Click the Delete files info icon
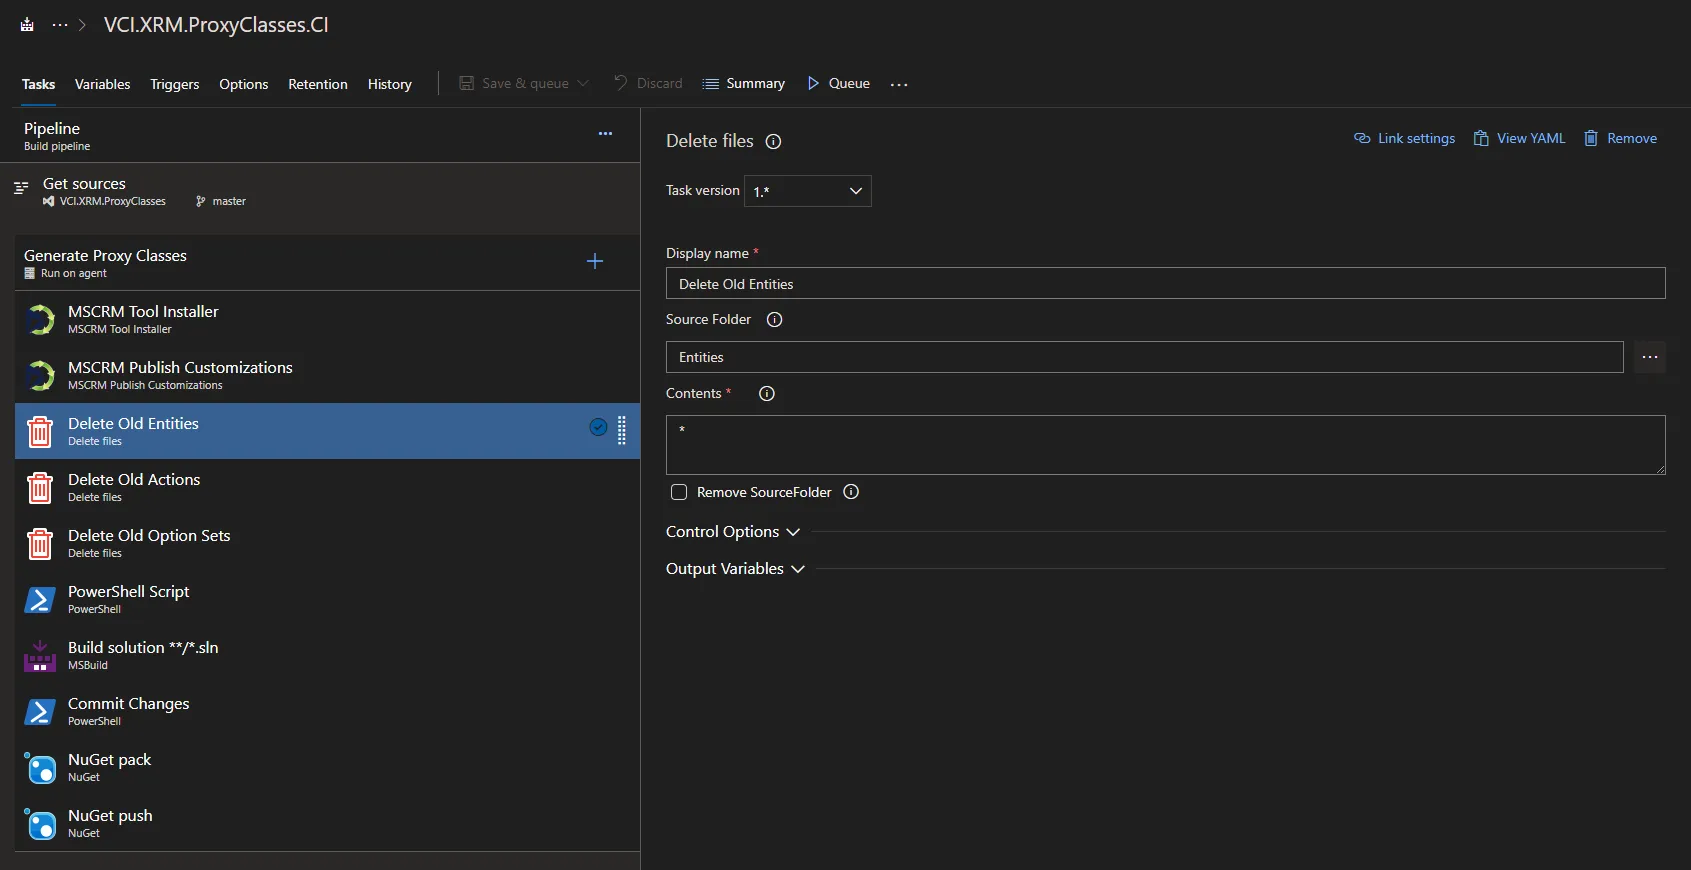The height and width of the screenshot is (870, 1691). [x=773, y=142]
